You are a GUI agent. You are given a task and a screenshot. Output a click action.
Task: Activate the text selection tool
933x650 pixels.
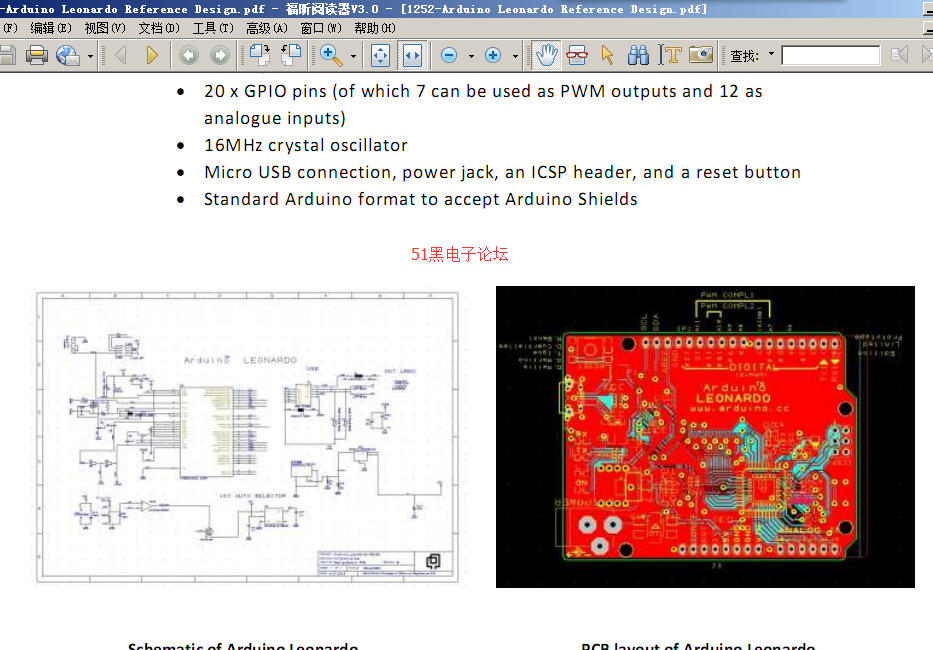tap(670, 55)
